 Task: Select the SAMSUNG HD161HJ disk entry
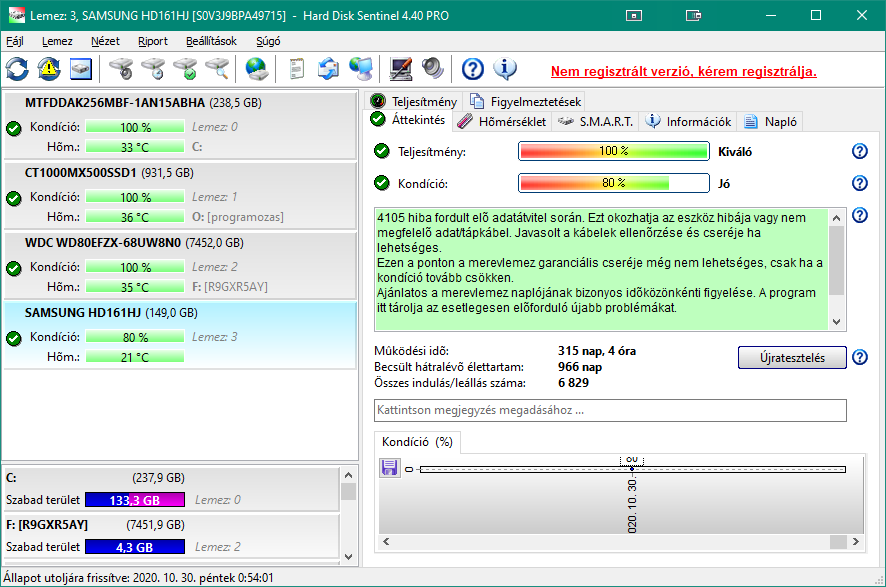180,336
